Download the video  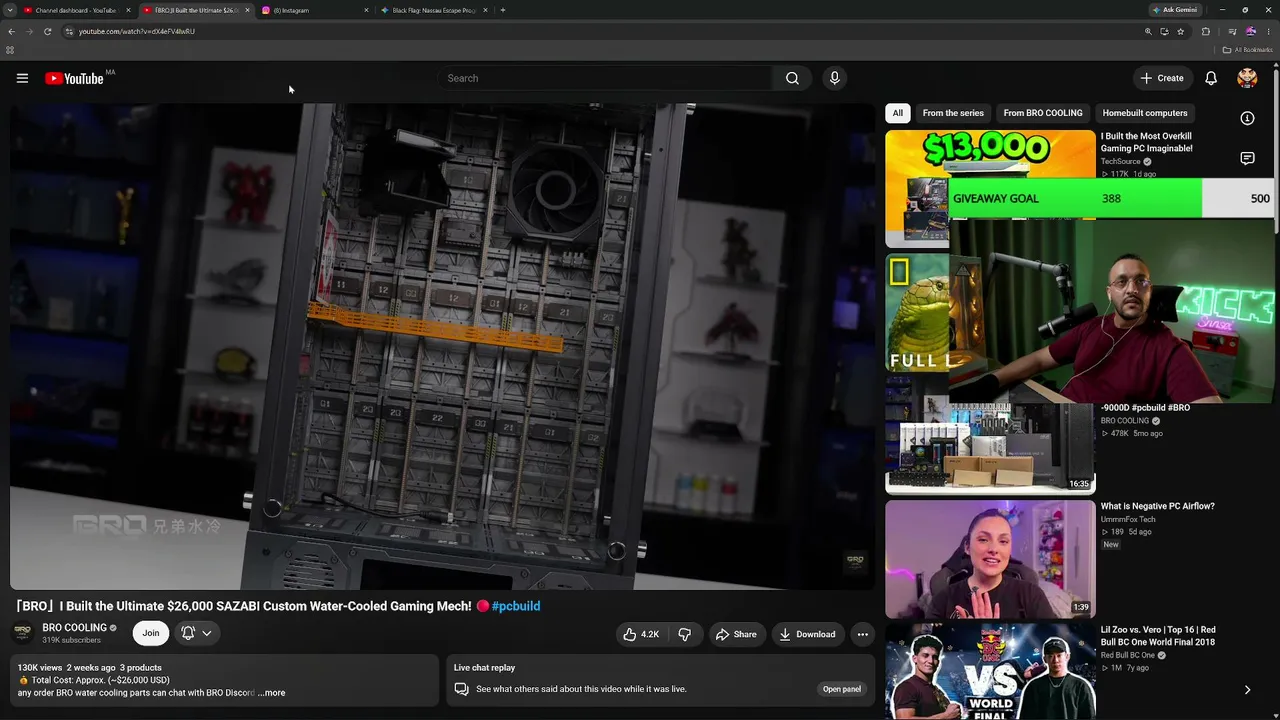click(x=807, y=634)
